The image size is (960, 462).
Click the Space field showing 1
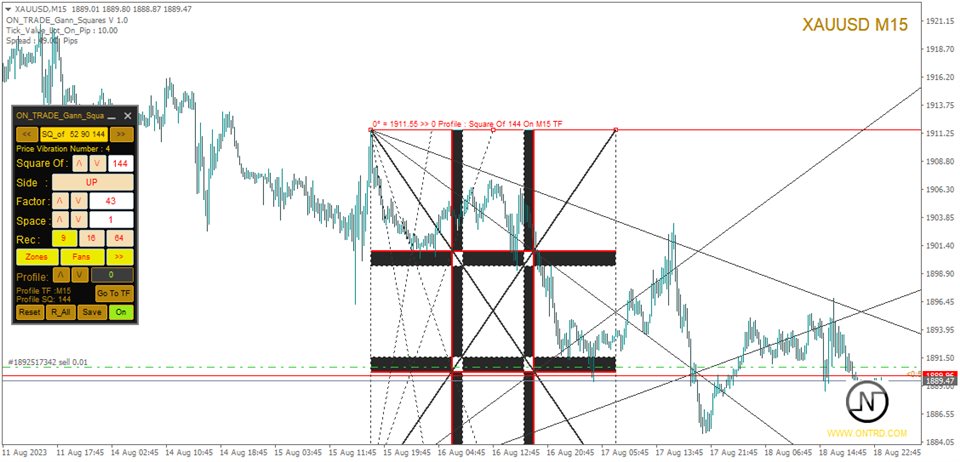pyautogui.click(x=111, y=220)
